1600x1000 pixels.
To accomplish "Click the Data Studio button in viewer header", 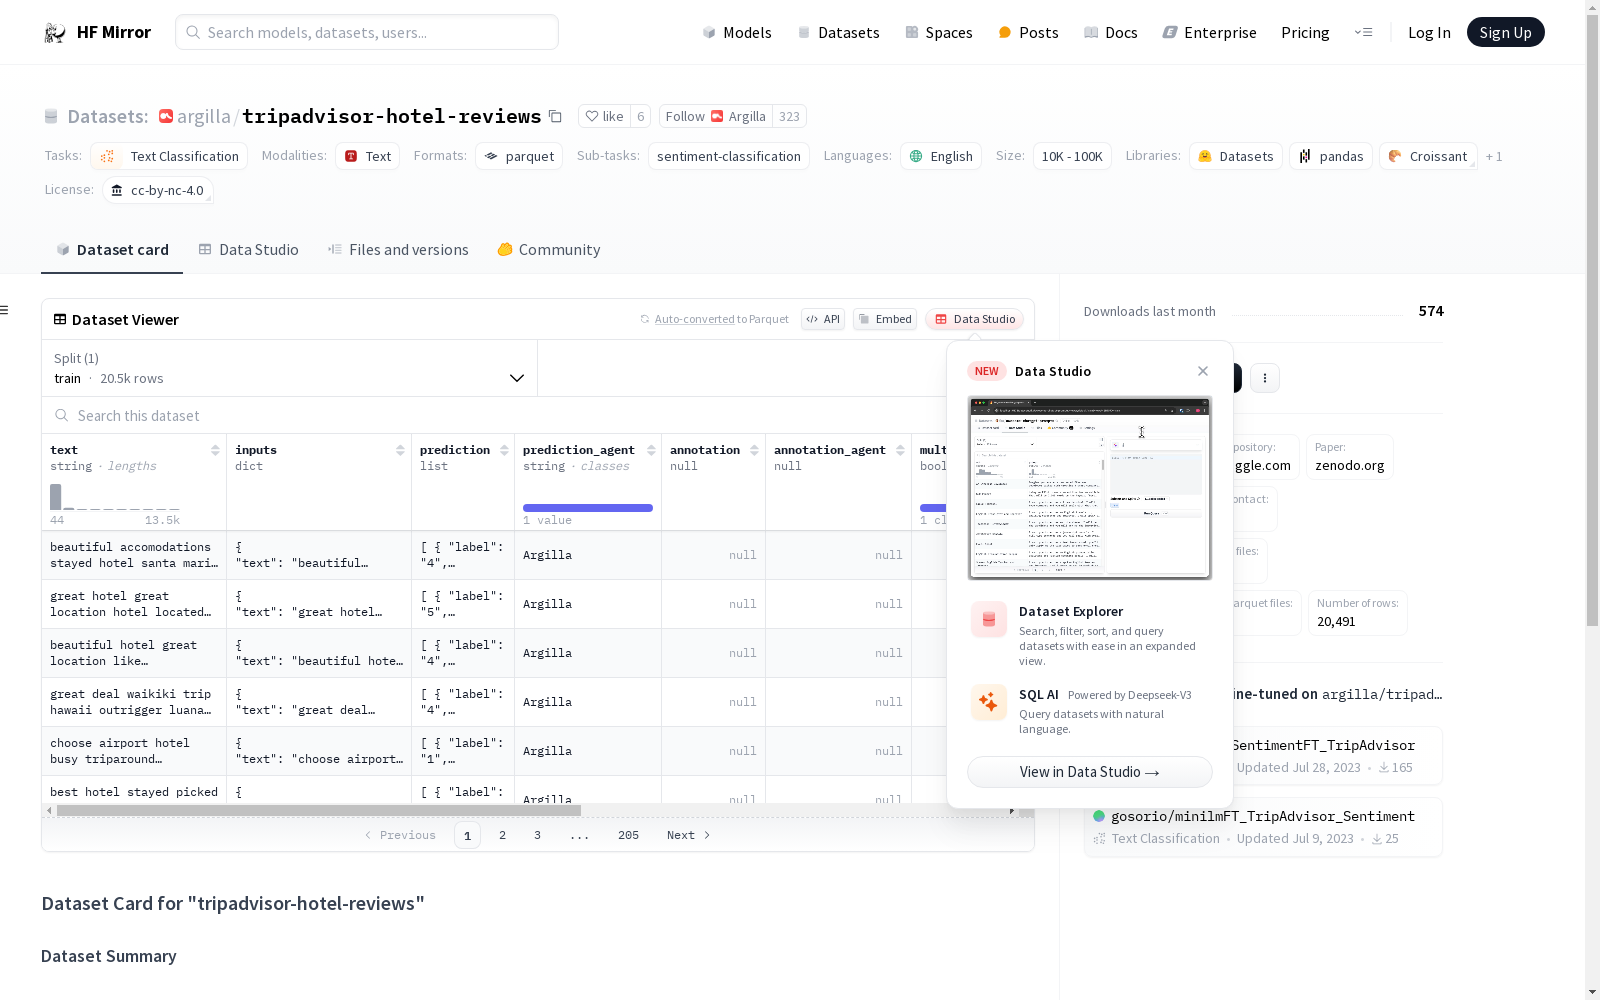I will (x=975, y=319).
